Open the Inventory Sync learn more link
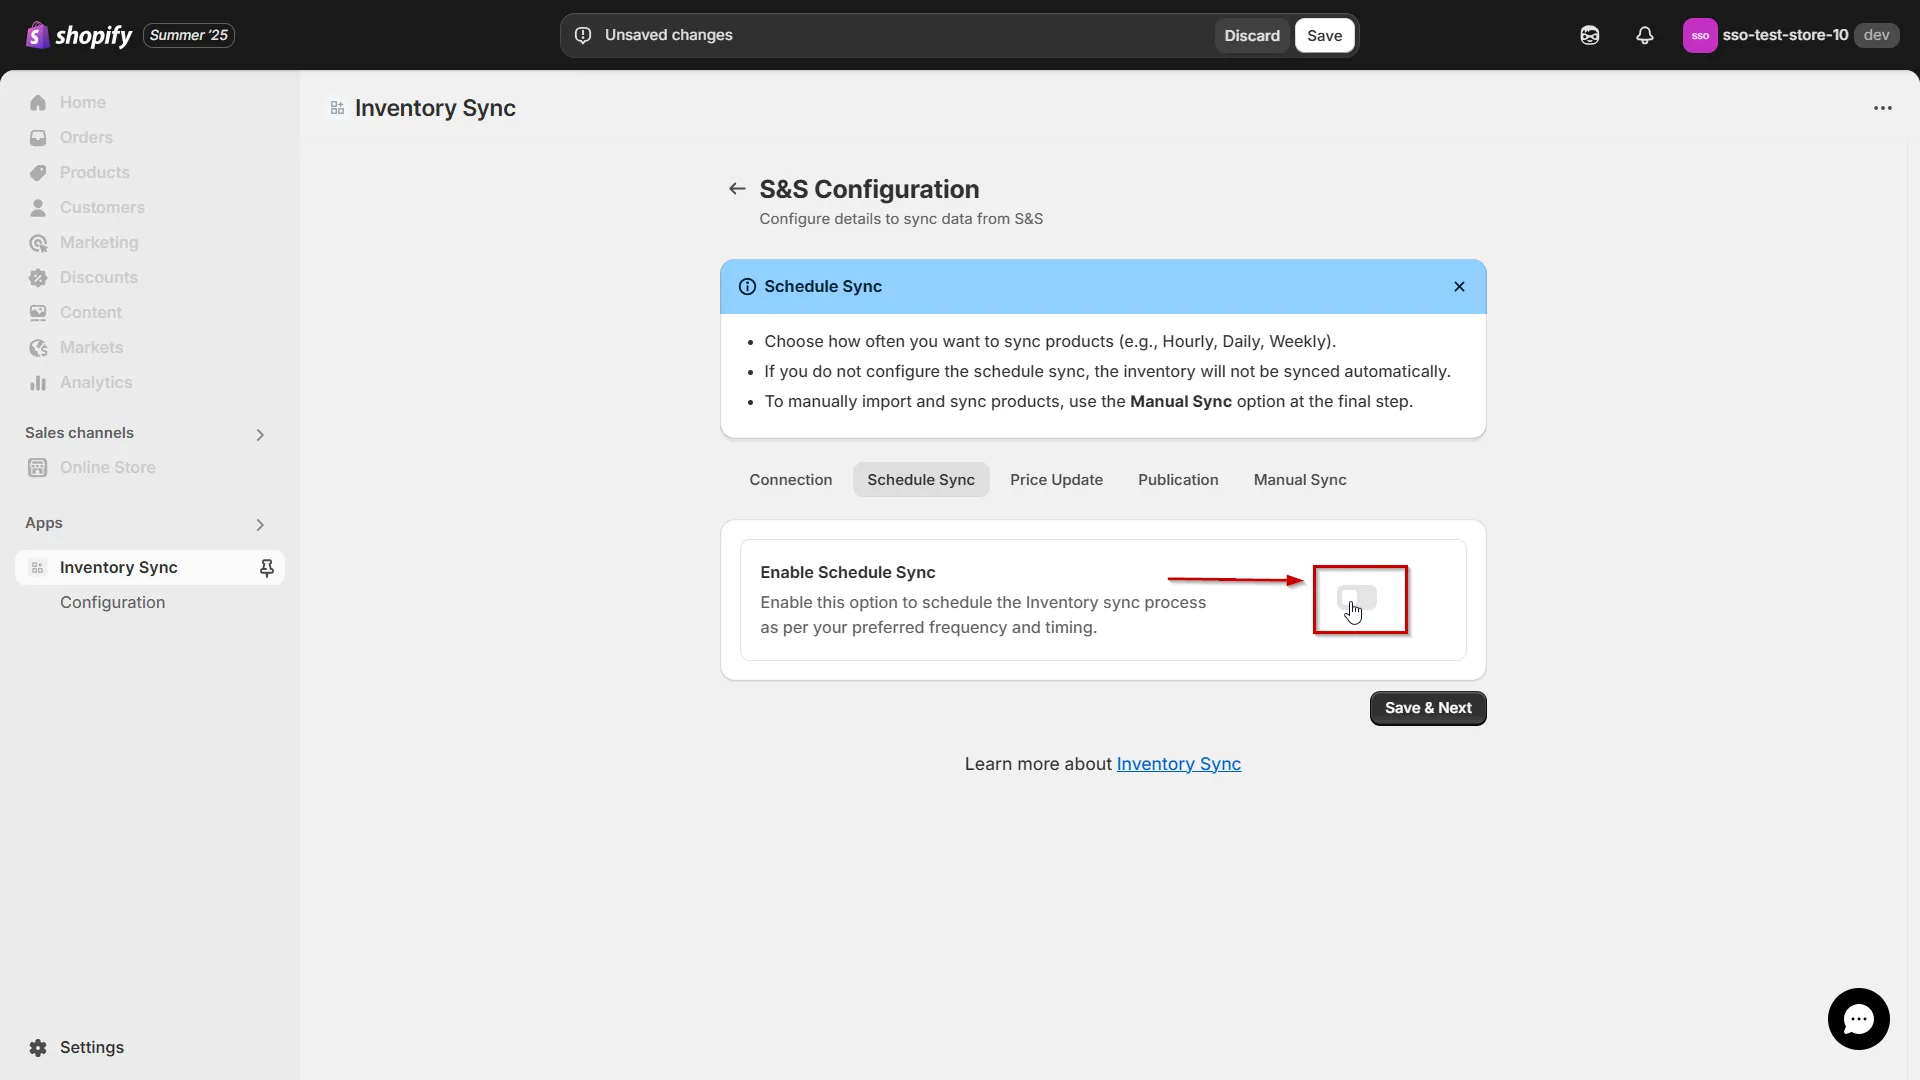Viewport: 1920px width, 1080px height. 1178,764
